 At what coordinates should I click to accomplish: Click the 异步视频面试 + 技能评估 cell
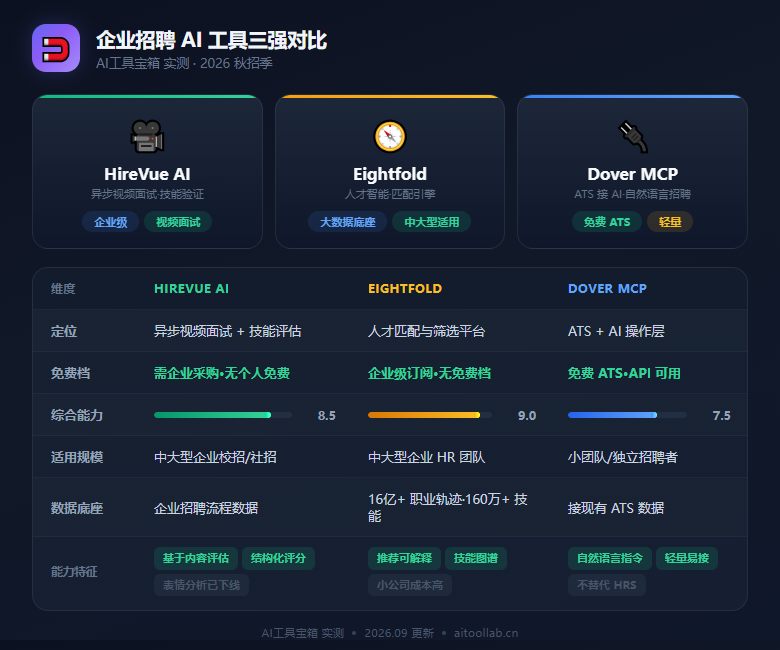227,331
